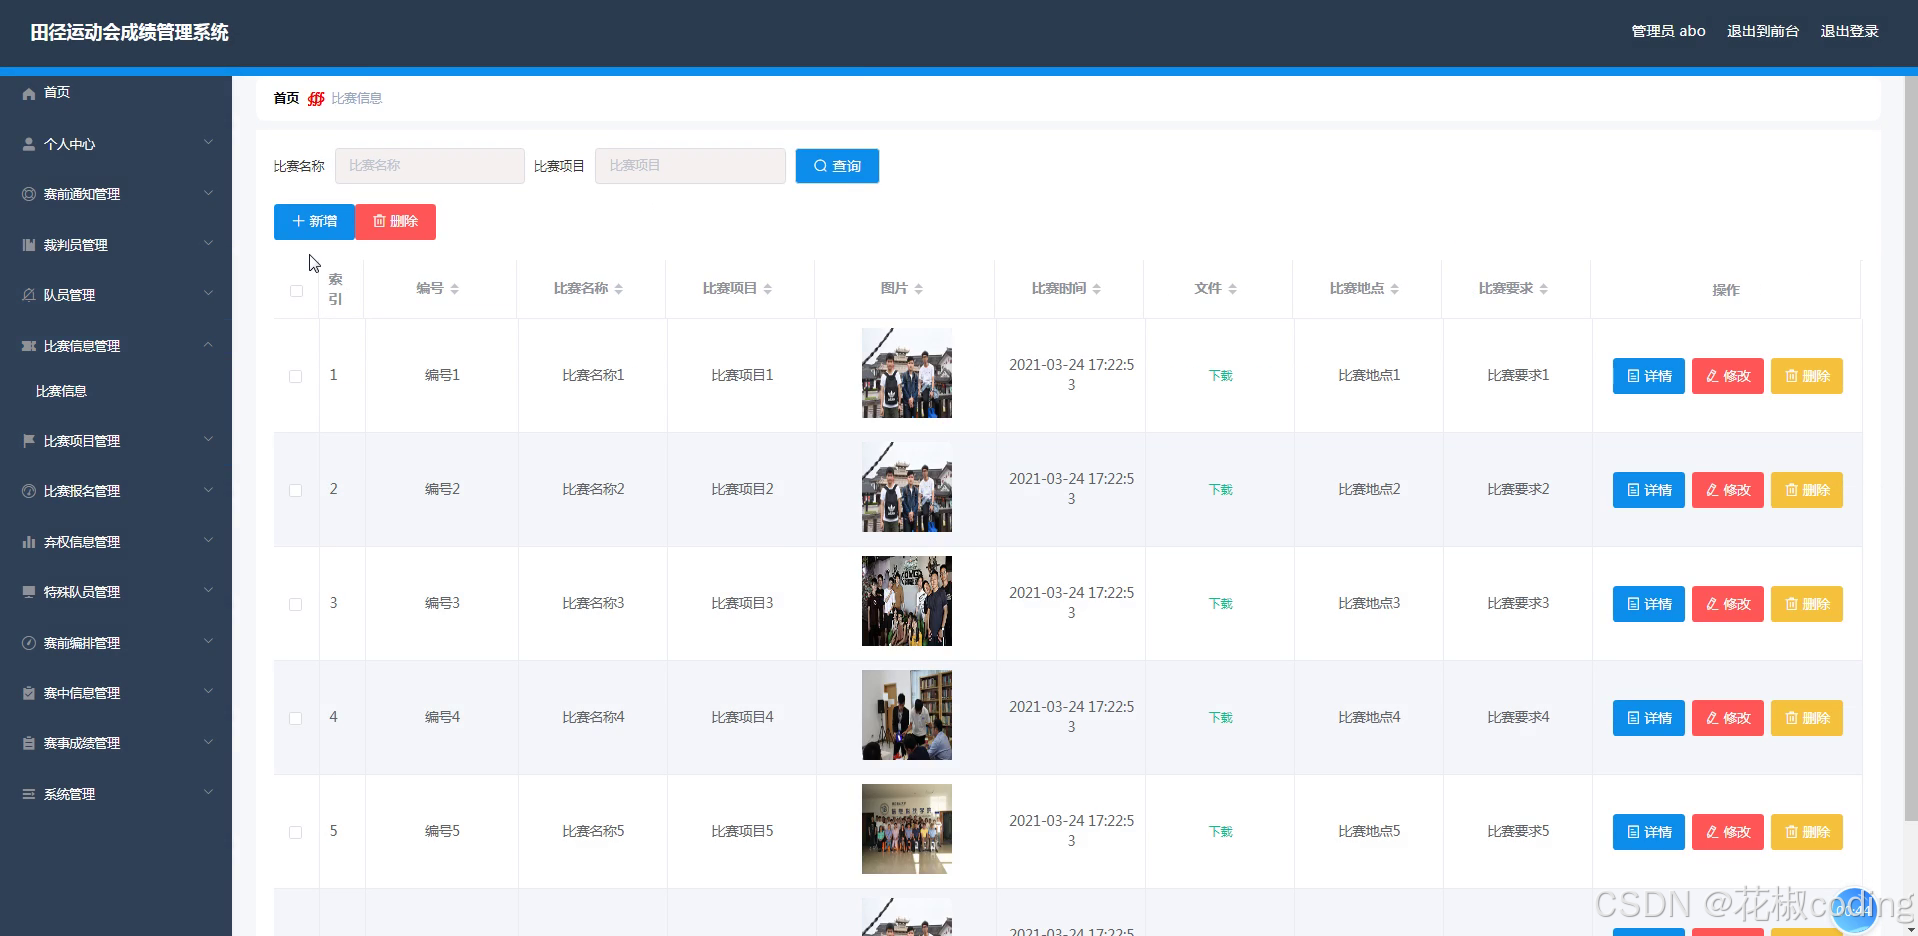Expand the 个人中心 menu chevron
Viewport: 1918px width, 936px height.
click(x=208, y=143)
